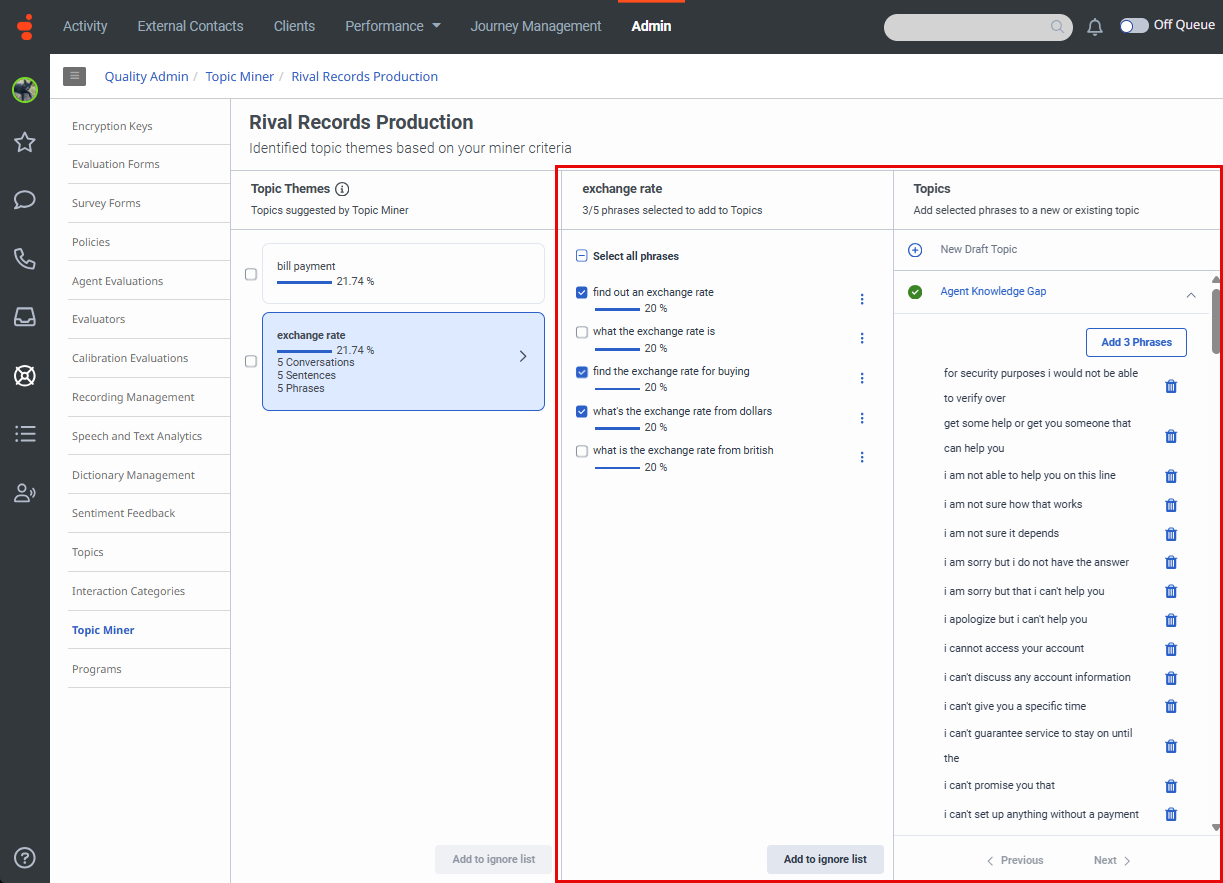
Task: Open the notifications bell icon
Action: tap(1095, 27)
